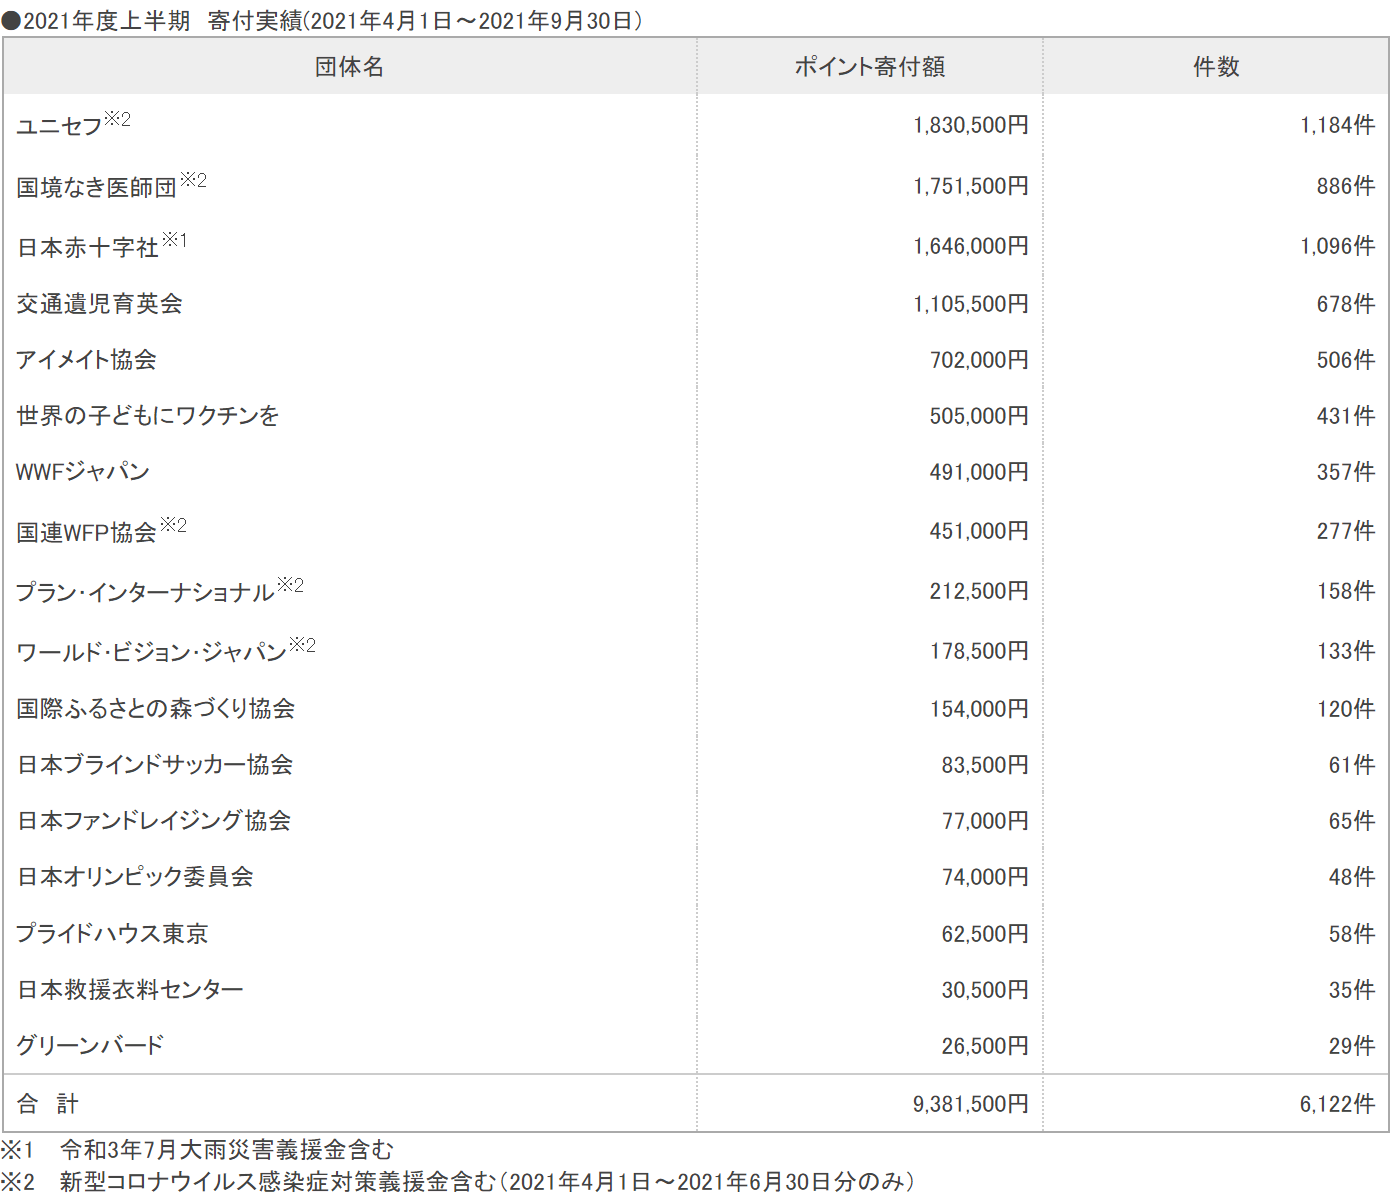Select 日本ブラインドサッカー協会 organization name

coord(155,765)
